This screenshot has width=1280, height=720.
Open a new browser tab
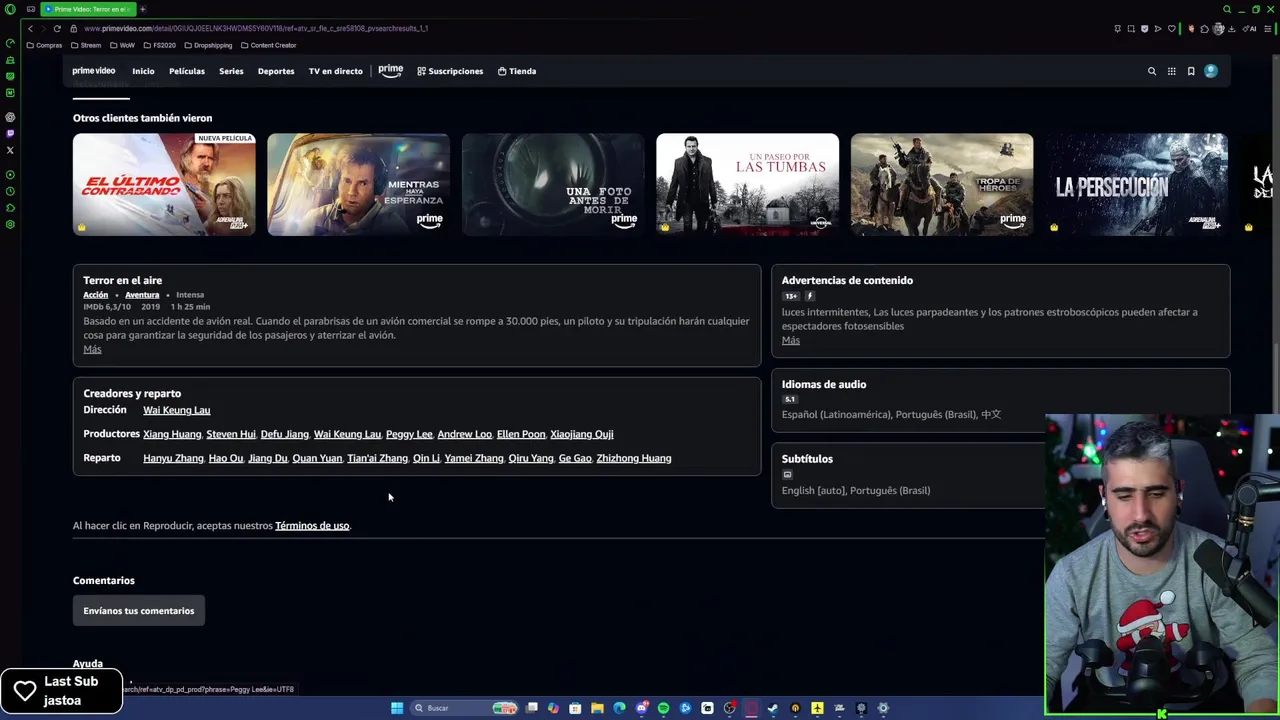click(x=143, y=9)
